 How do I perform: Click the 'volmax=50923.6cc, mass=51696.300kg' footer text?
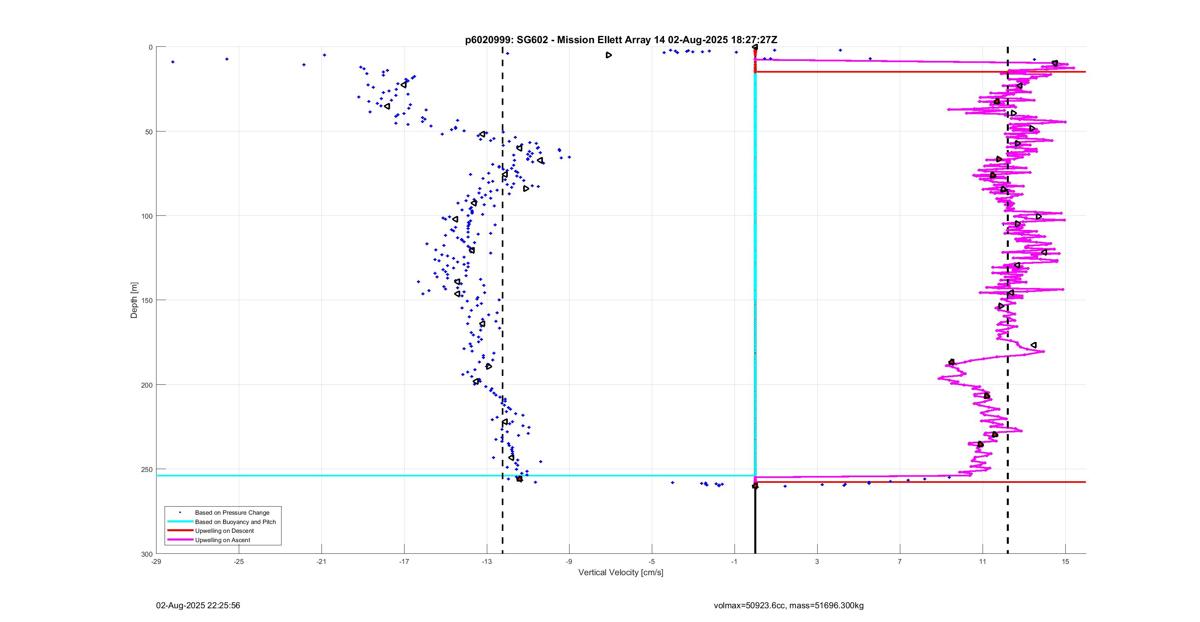point(788,605)
